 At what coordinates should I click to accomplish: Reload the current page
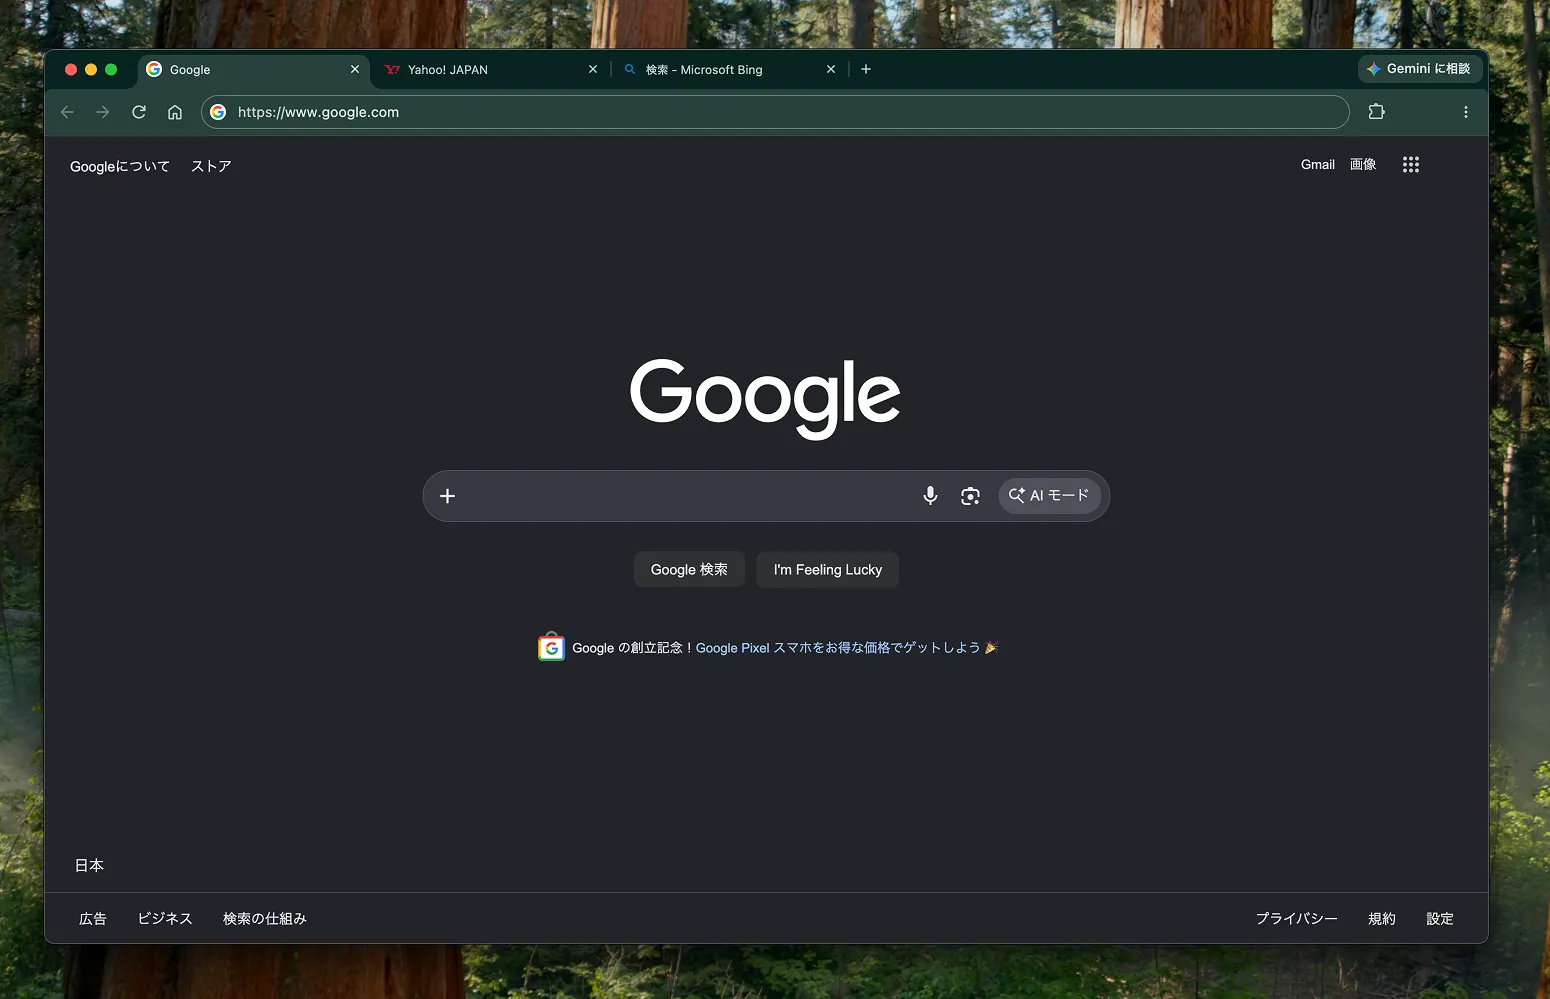139,112
